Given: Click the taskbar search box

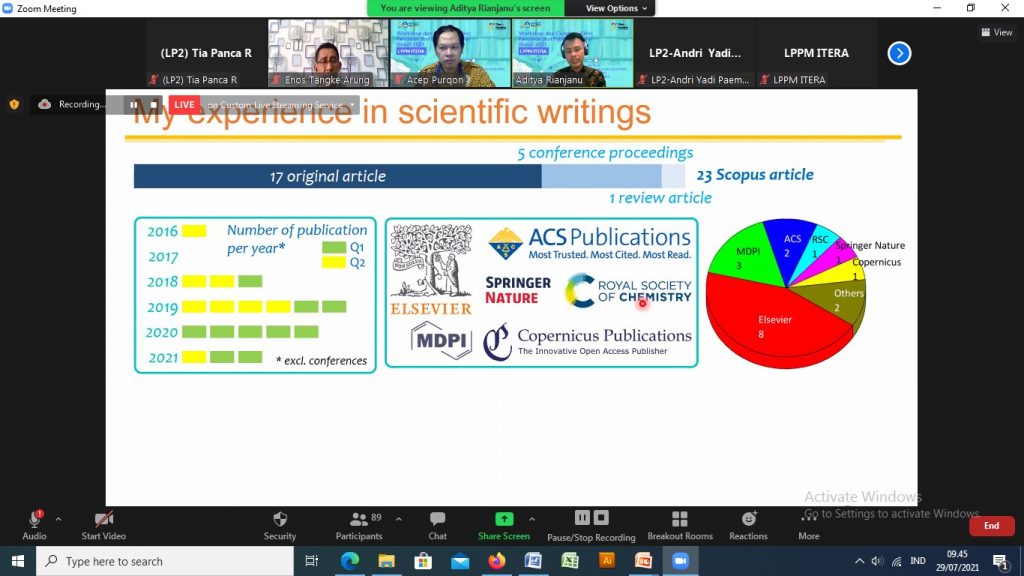Looking at the screenshot, I should click(x=165, y=561).
